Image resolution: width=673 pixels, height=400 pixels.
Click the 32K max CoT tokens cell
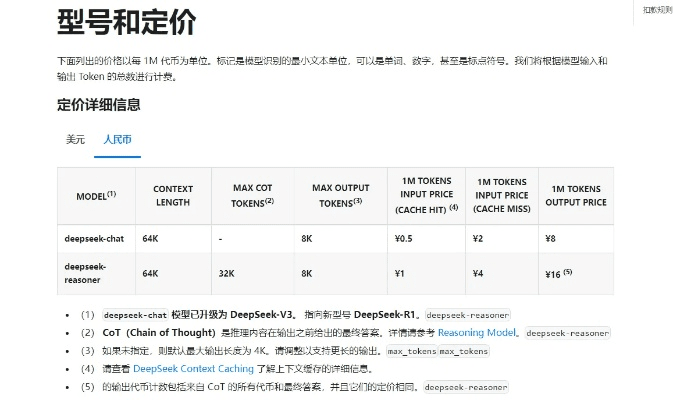click(x=227, y=273)
